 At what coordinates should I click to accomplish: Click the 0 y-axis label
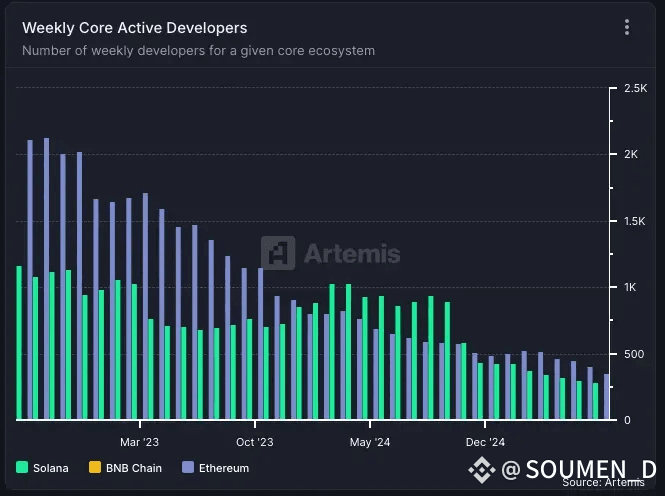point(627,420)
